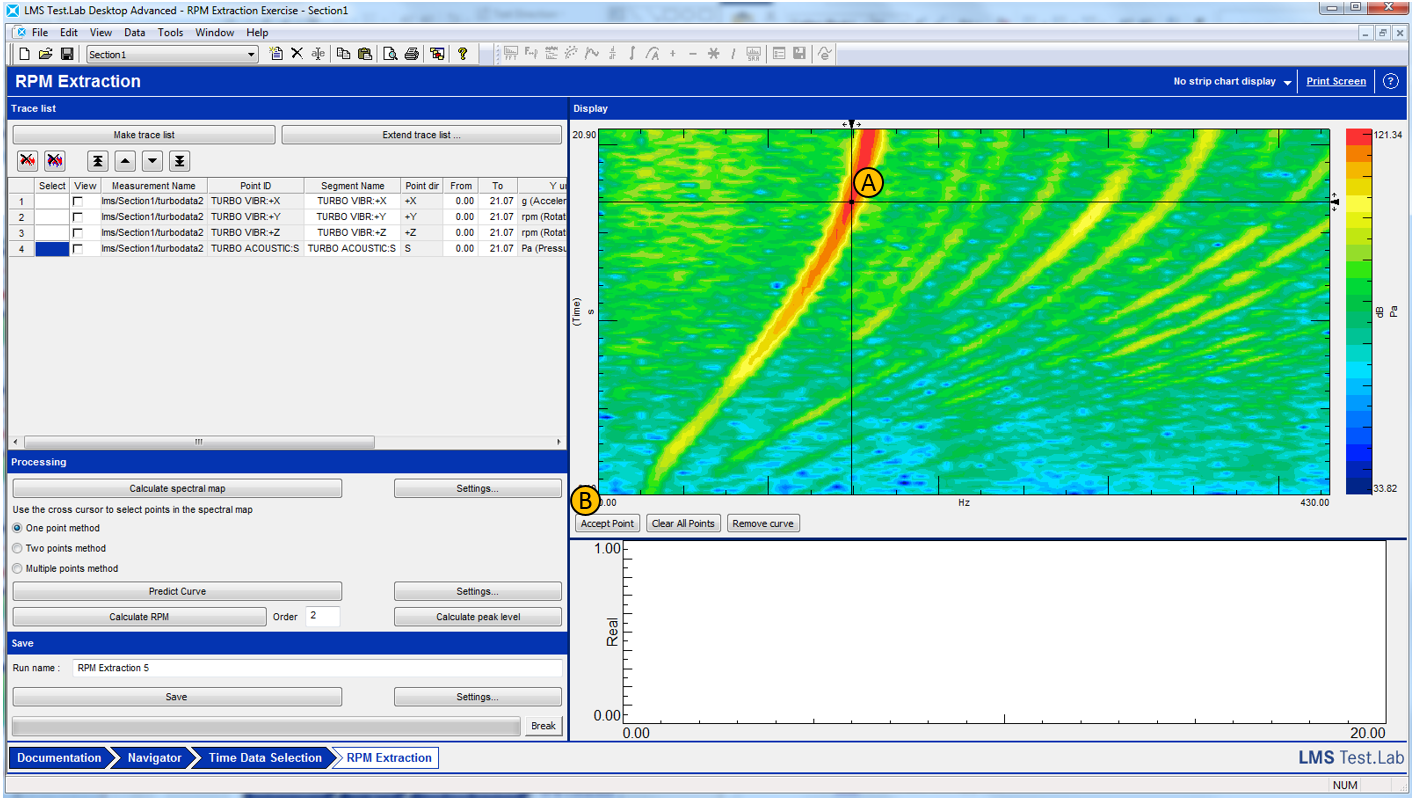Image resolution: width=1414 pixels, height=799 pixels.
Task: Click the Predict Curve button
Action: pos(177,591)
